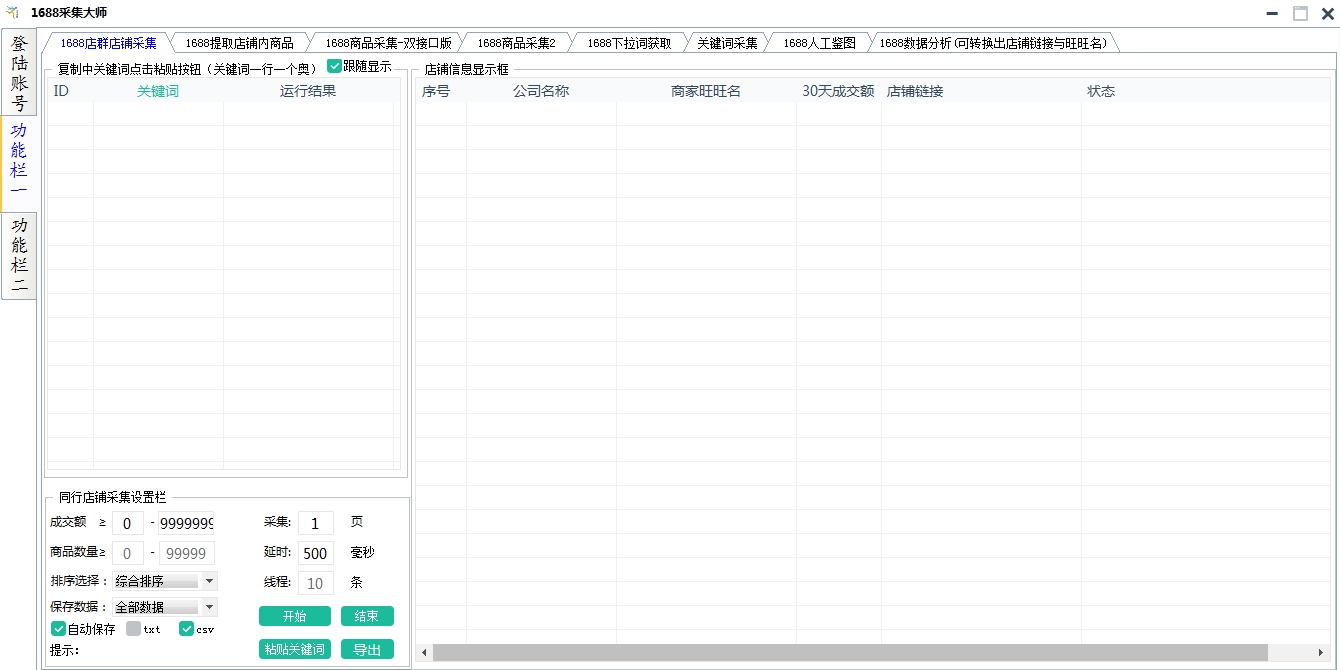Focus the 采集 page count field

[316, 523]
